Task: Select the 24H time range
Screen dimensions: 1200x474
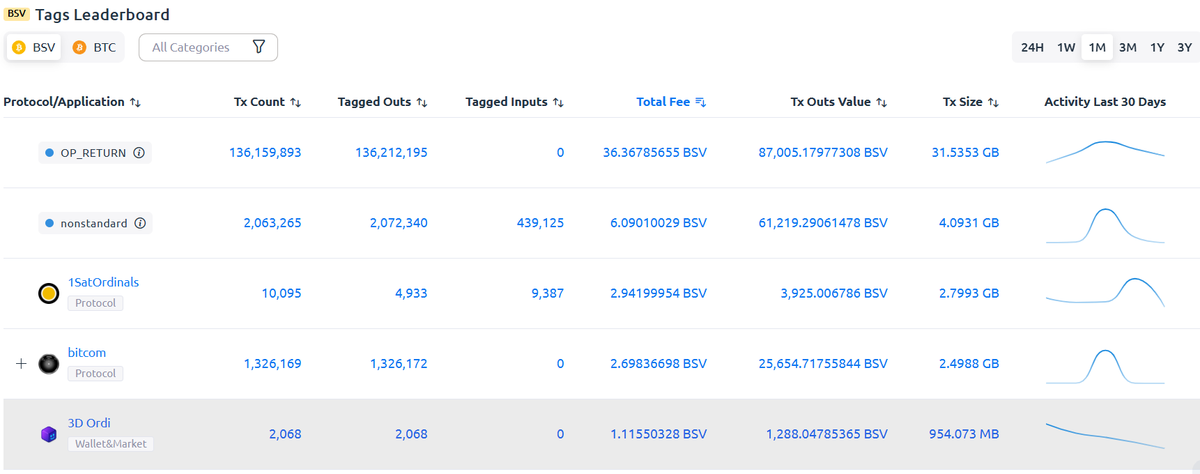Action: [x=1032, y=47]
